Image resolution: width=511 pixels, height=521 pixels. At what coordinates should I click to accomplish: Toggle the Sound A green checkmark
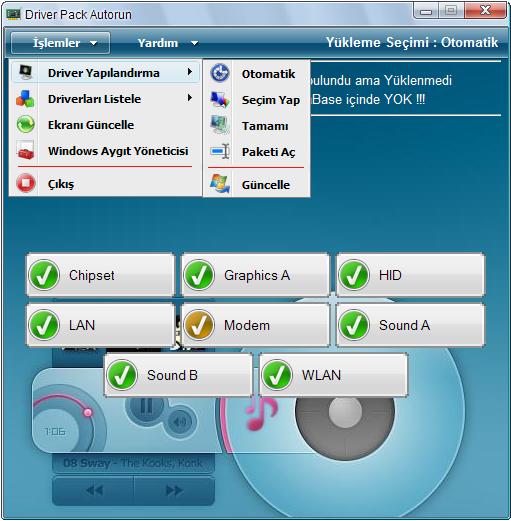(x=354, y=325)
